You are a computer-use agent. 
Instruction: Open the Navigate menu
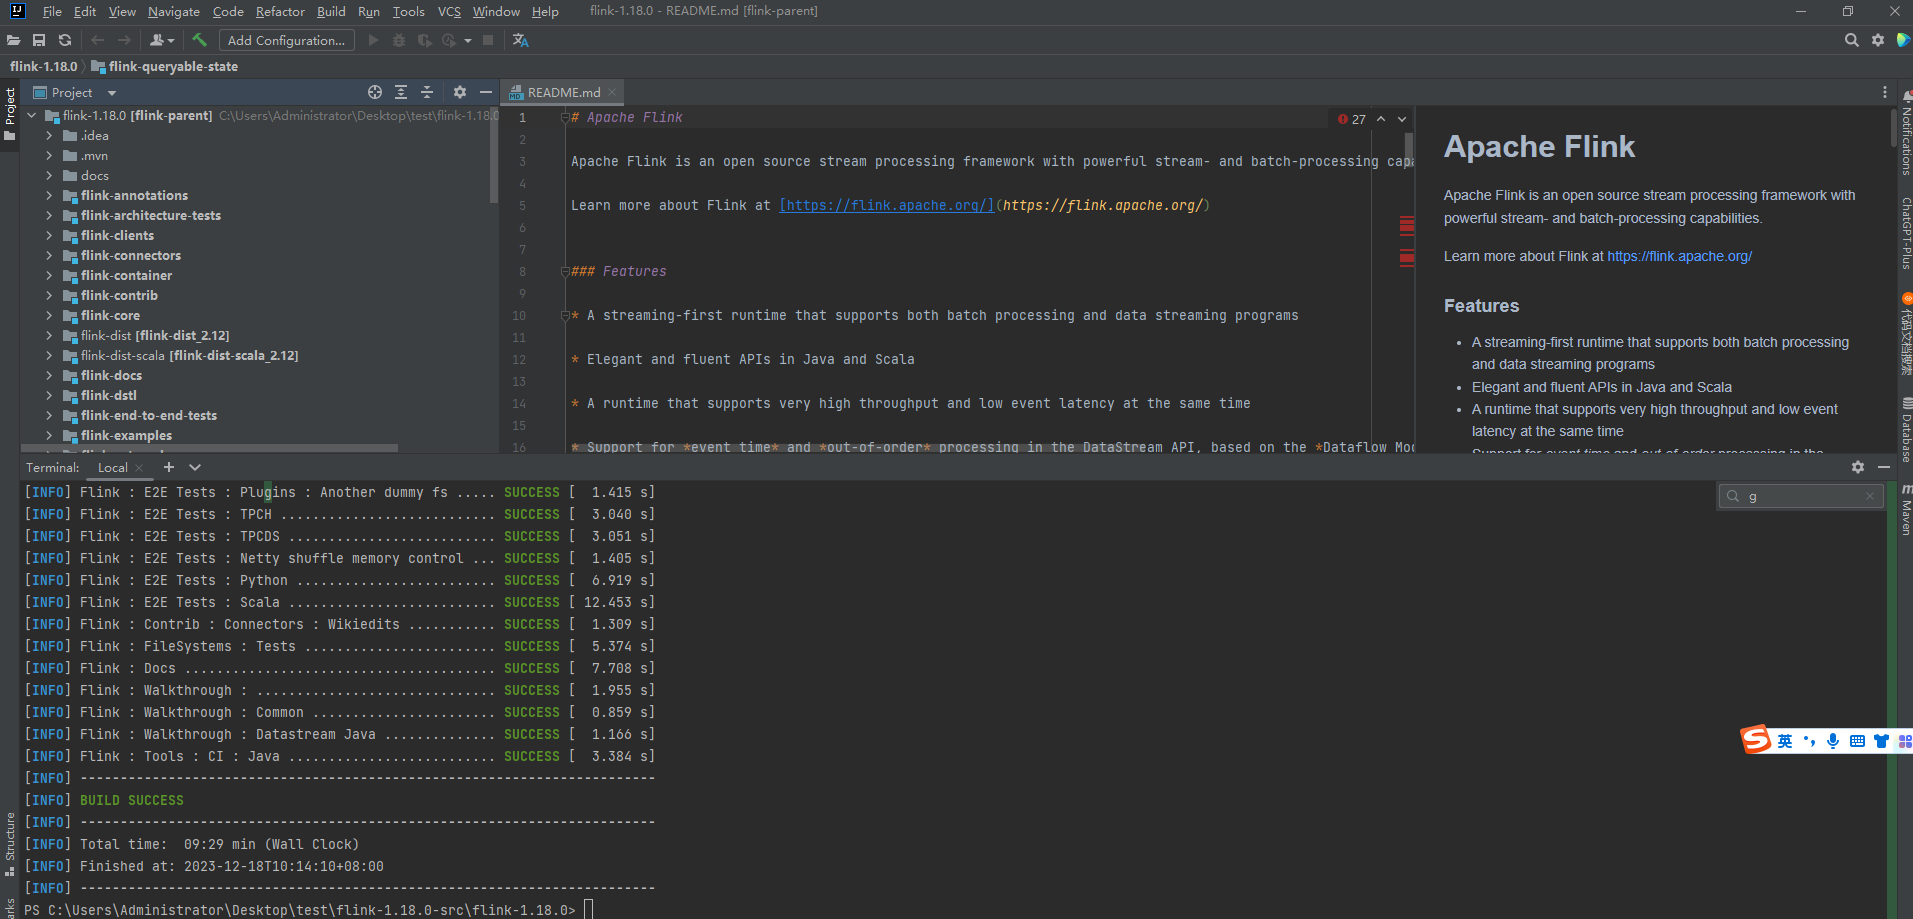click(174, 11)
